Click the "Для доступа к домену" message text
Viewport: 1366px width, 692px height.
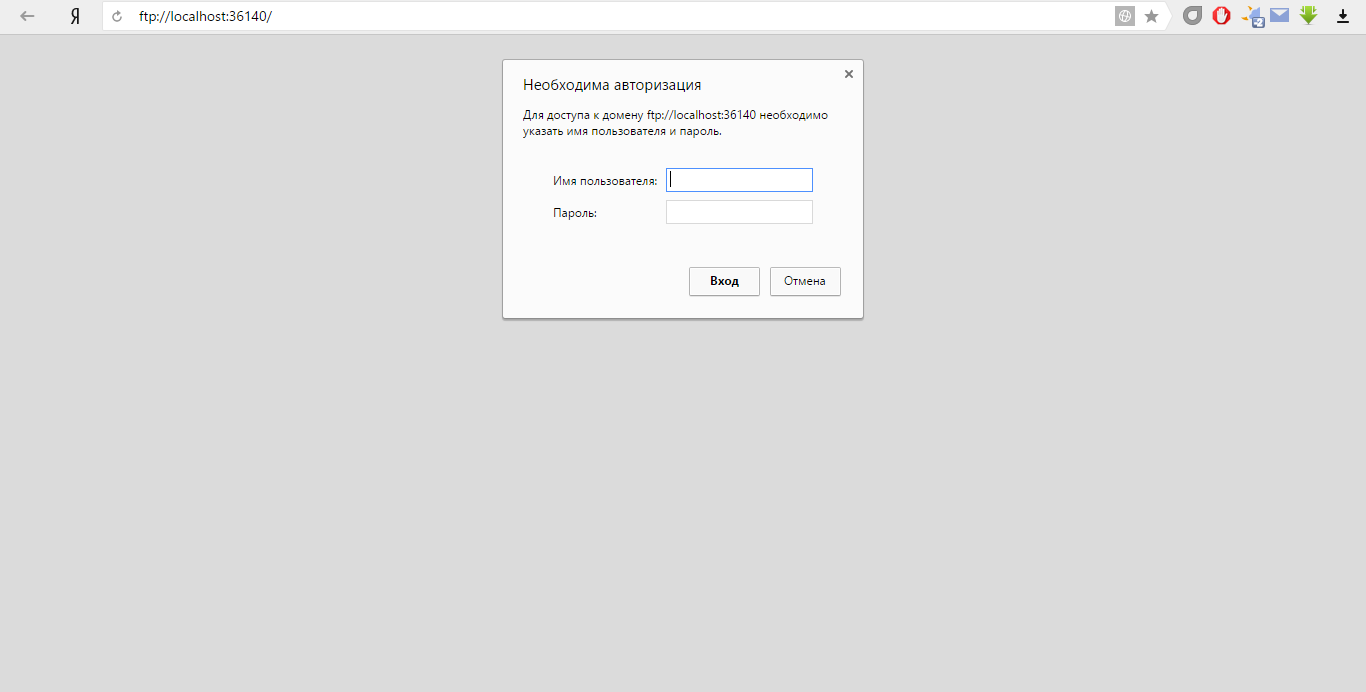click(675, 123)
